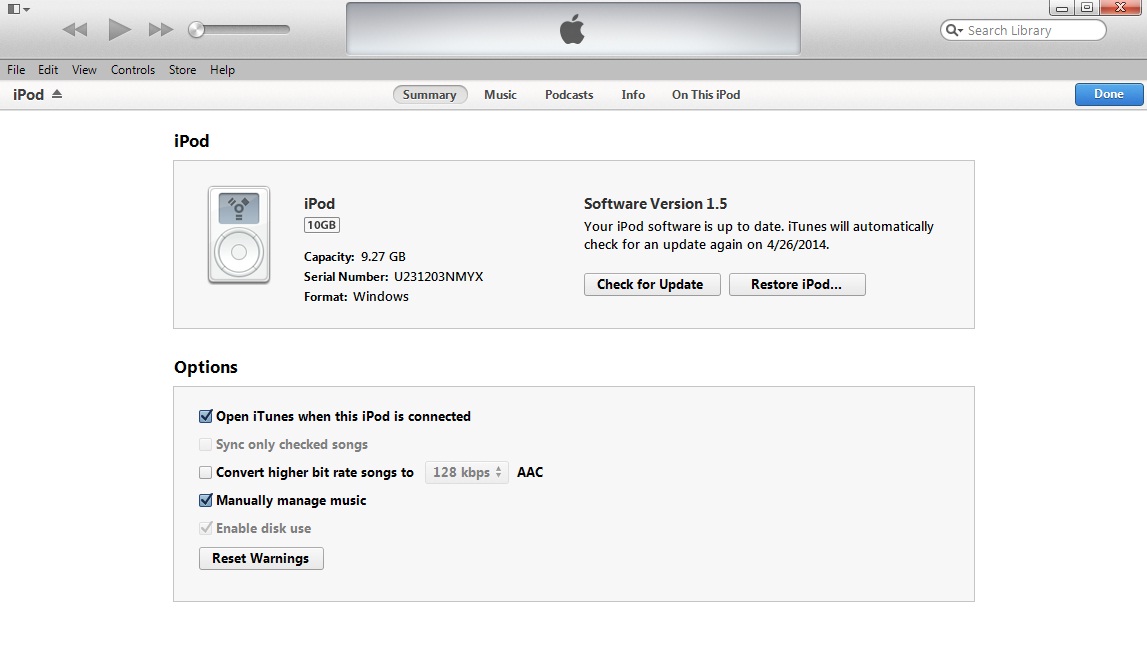Click the Software Version 1.5 heading
The width and height of the screenshot is (1147, 649).
coord(655,204)
